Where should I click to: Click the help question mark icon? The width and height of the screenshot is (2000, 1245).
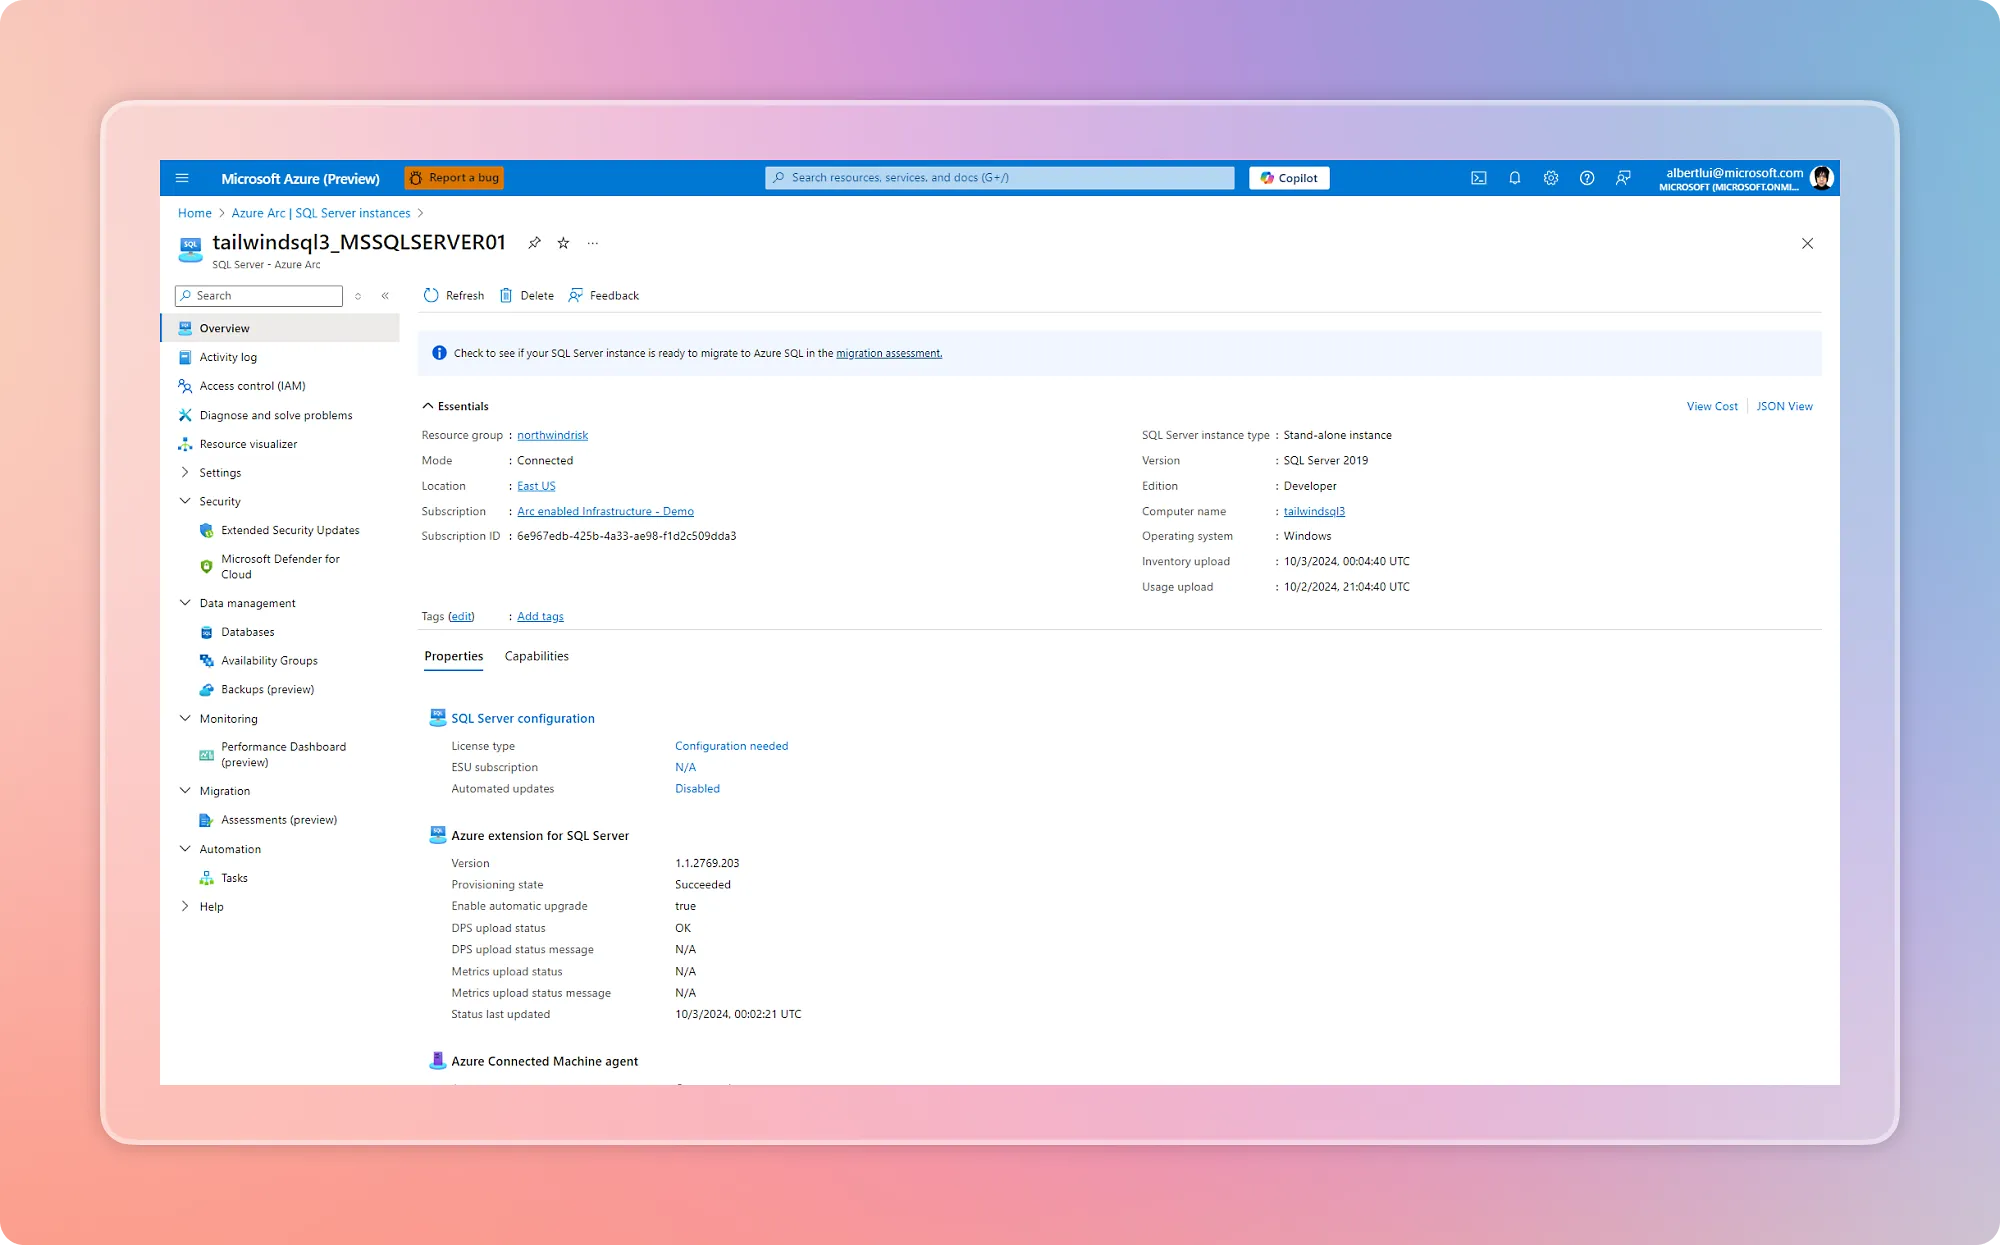(1586, 178)
